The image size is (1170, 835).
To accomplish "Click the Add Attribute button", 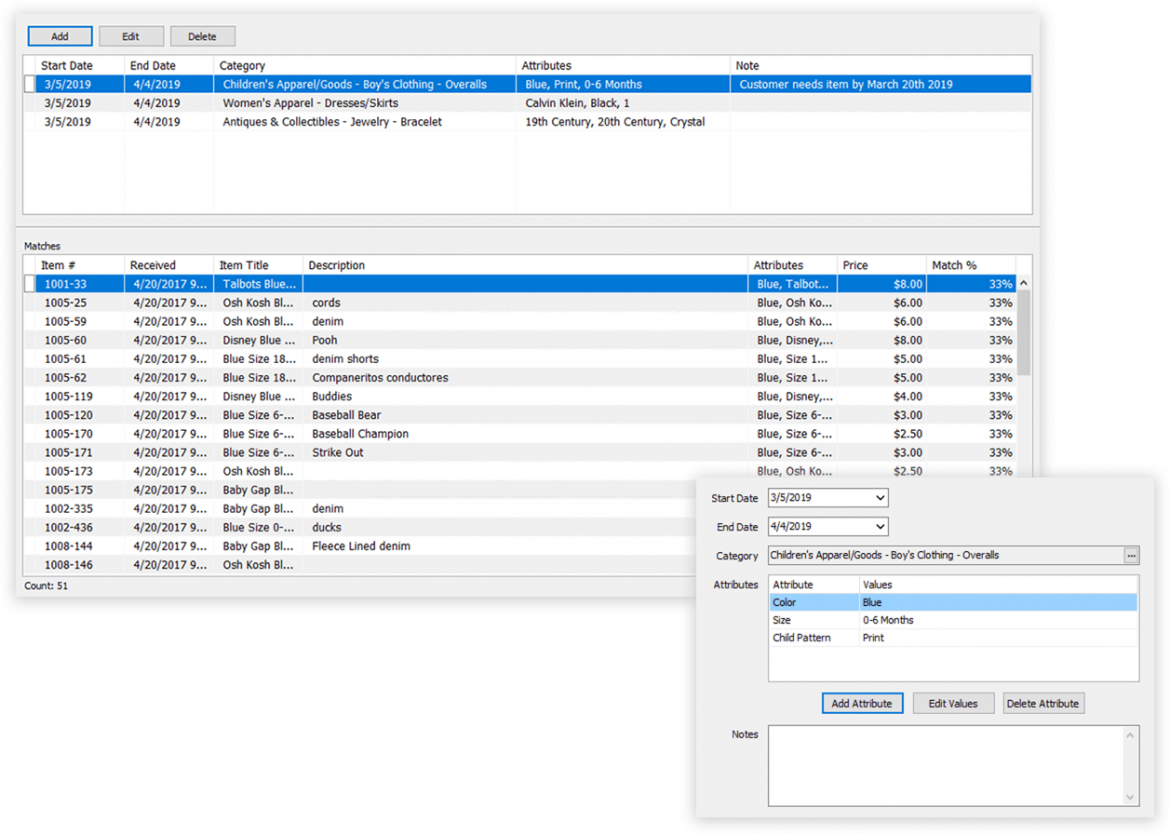I will coord(862,704).
